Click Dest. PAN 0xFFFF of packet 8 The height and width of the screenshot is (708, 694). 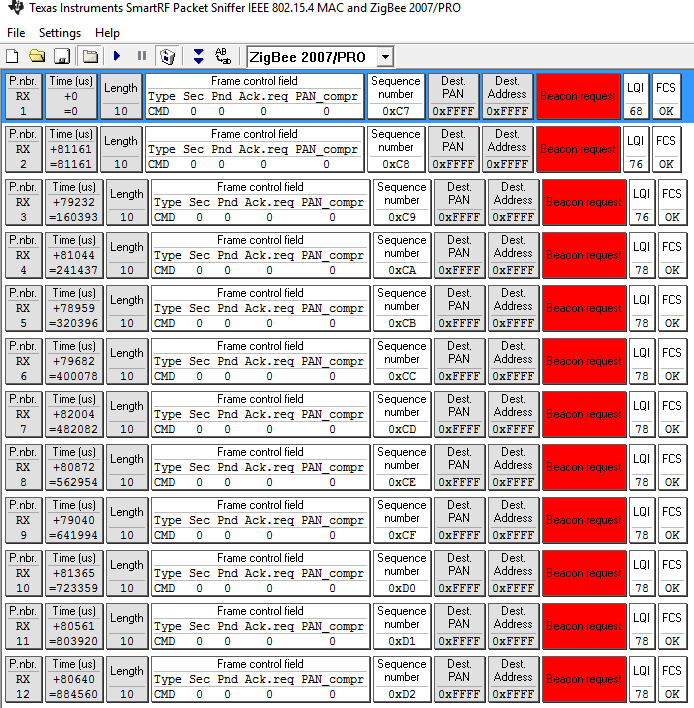(459, 467)
